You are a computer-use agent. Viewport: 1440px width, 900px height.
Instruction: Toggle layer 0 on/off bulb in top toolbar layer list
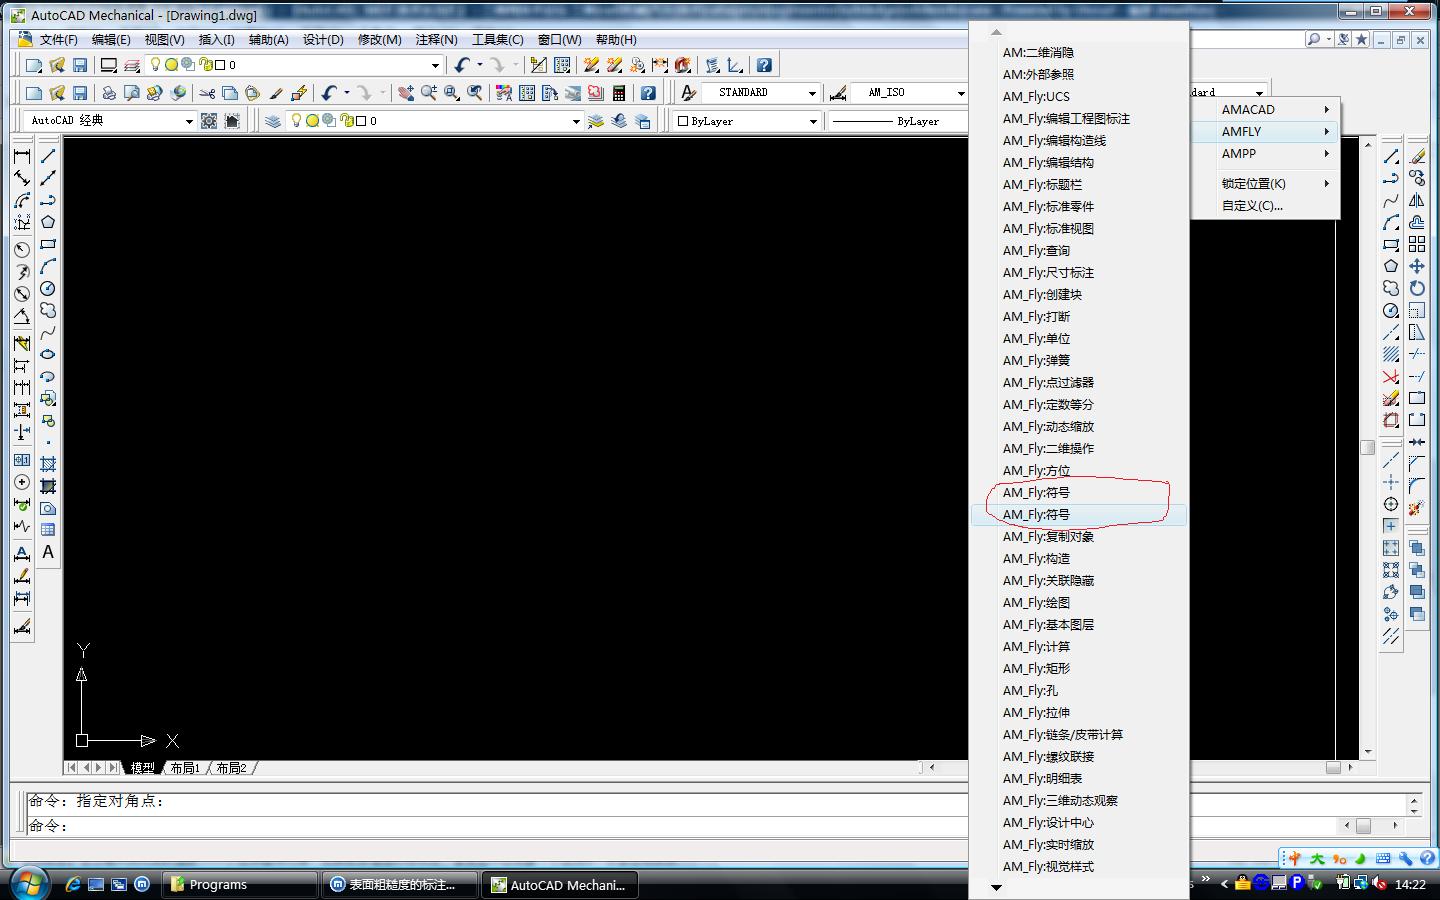pos(155,65)
